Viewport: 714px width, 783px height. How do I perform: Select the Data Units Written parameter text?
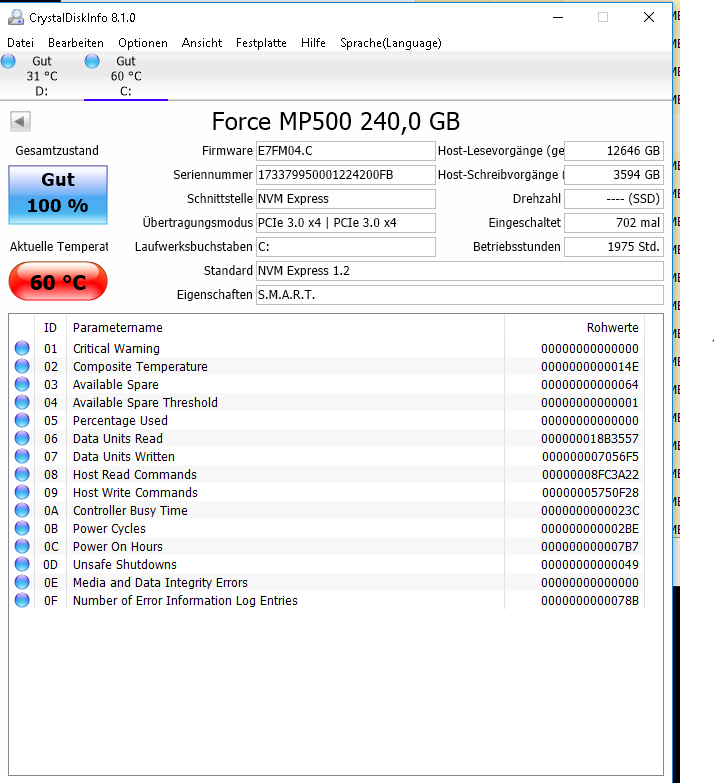click(124, 456)
